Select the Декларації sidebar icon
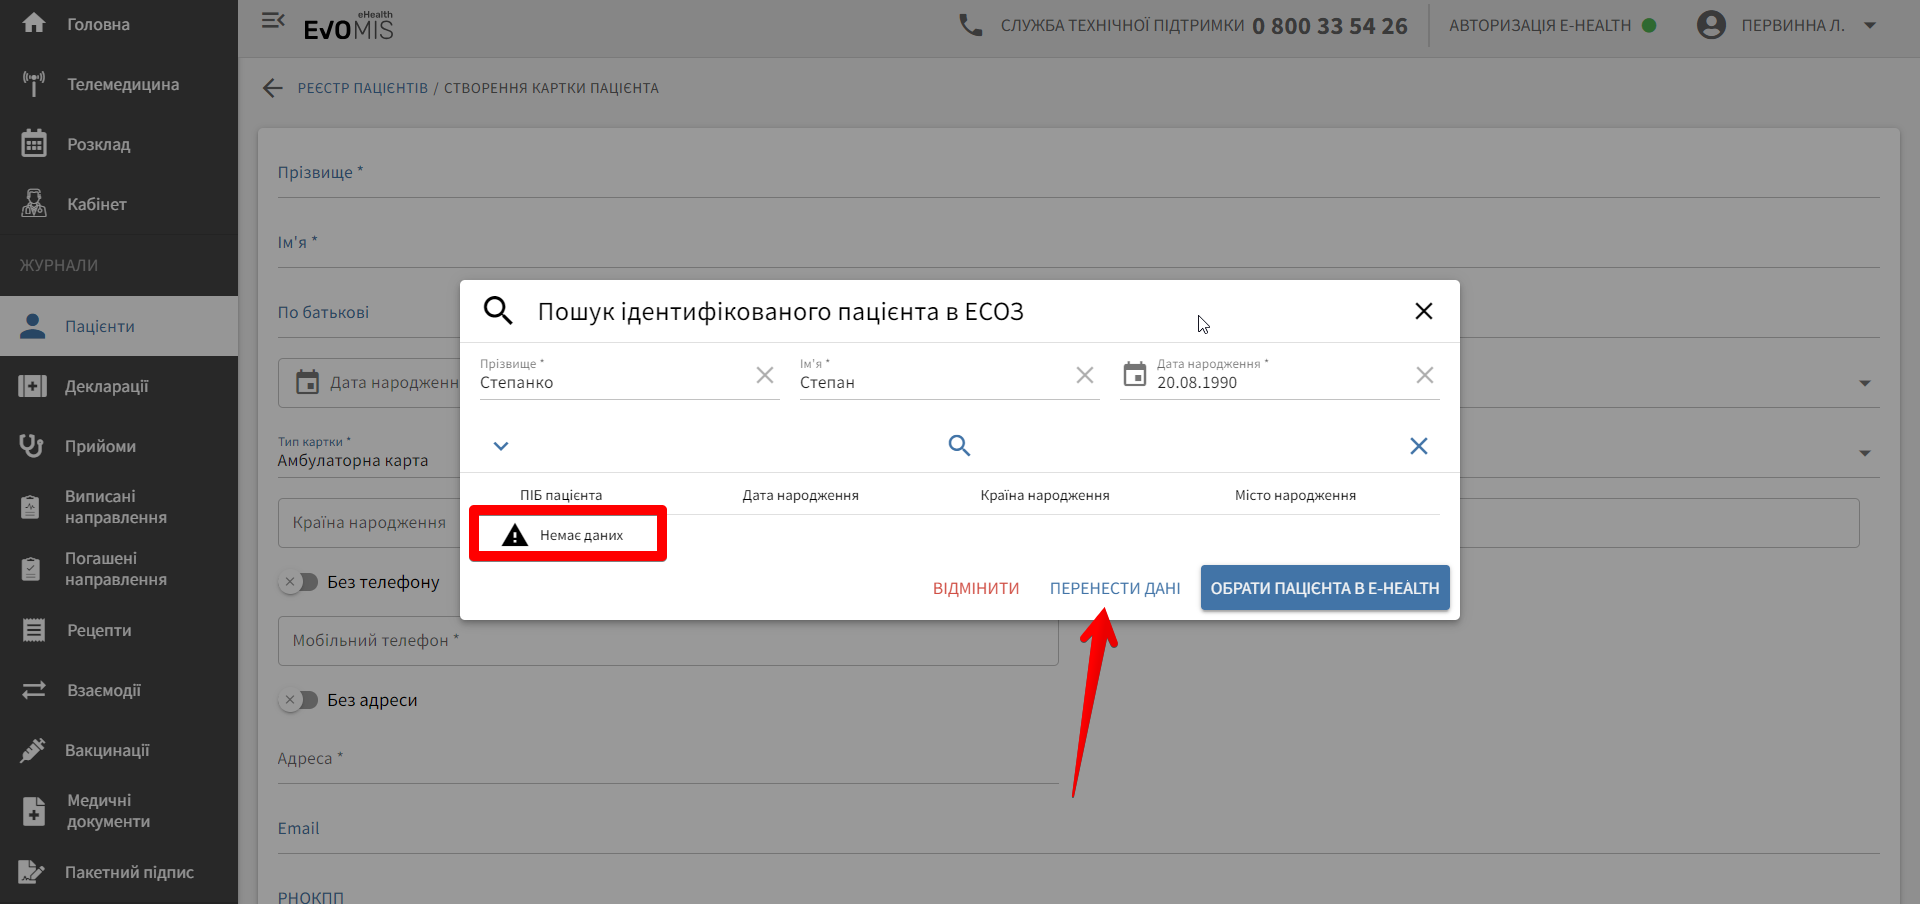This screenshot has height=904, width=1920. (x=33, y=385)
